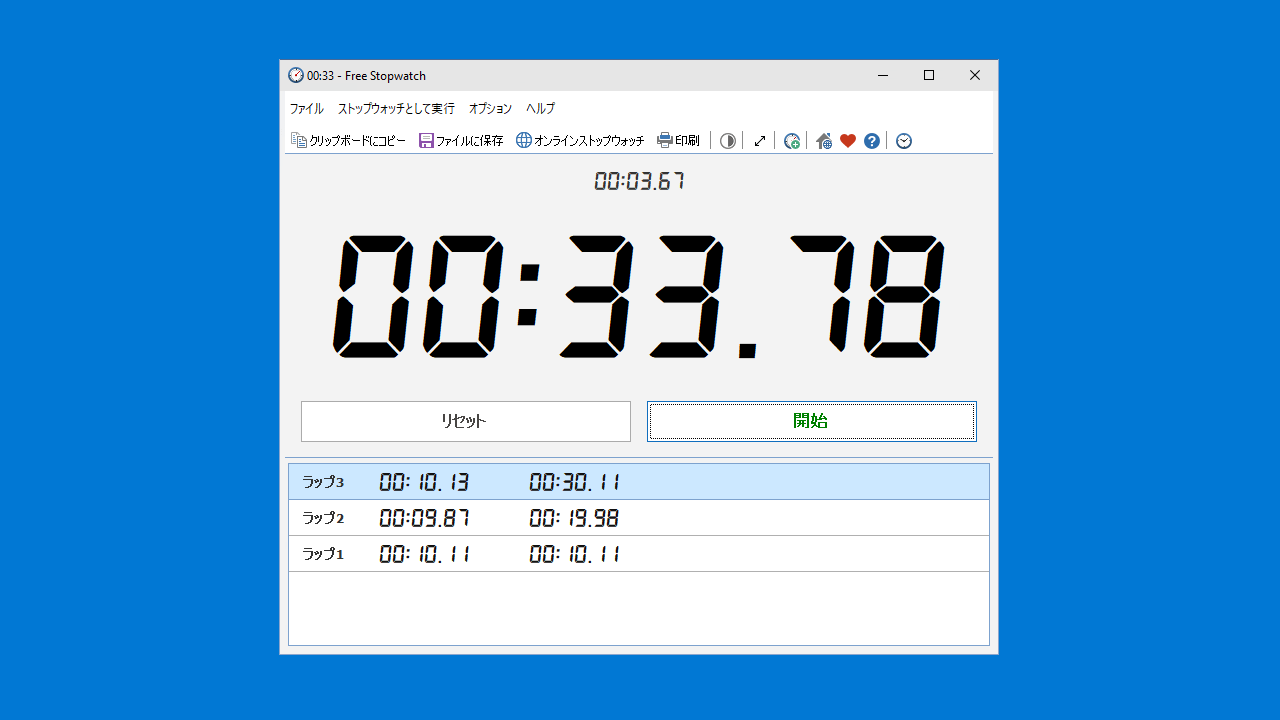Click the globe-plus add stopwatch icon

tap(792, 141)
